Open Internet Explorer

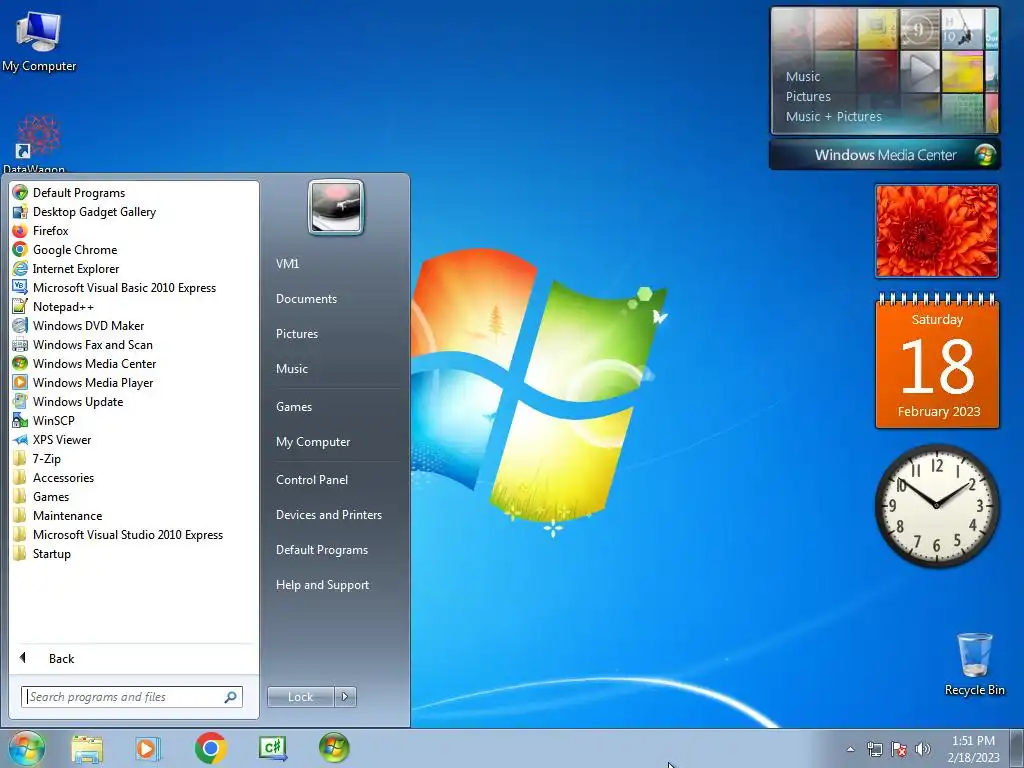(66, 268)
